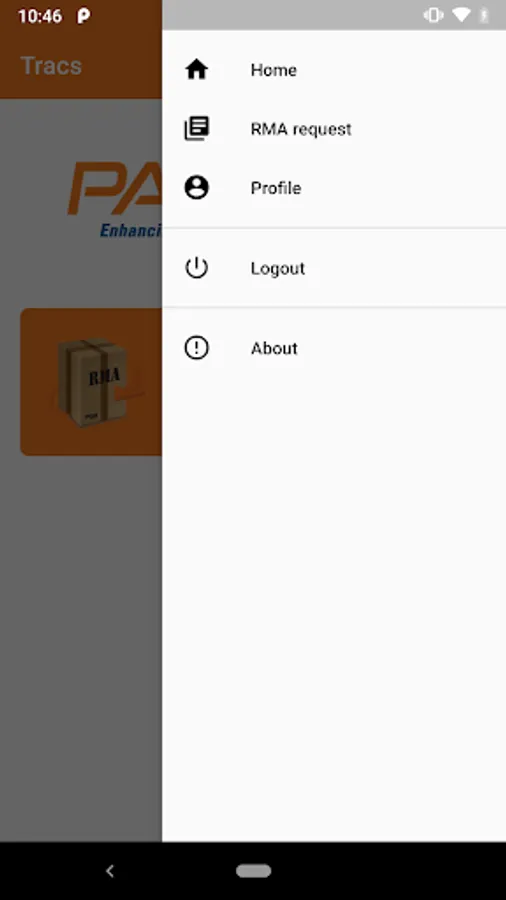Open the Profile menu item

pos(334,188)
